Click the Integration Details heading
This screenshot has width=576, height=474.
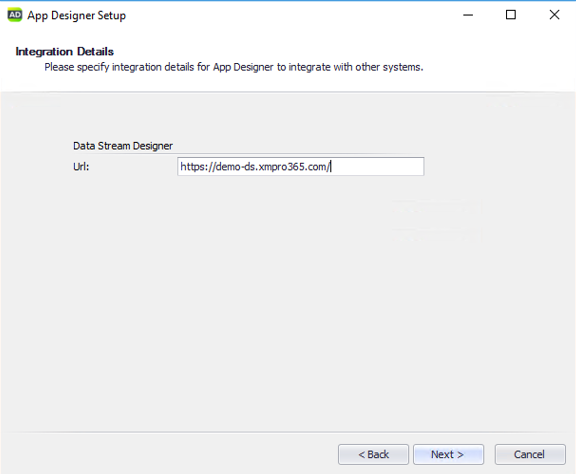65,51
